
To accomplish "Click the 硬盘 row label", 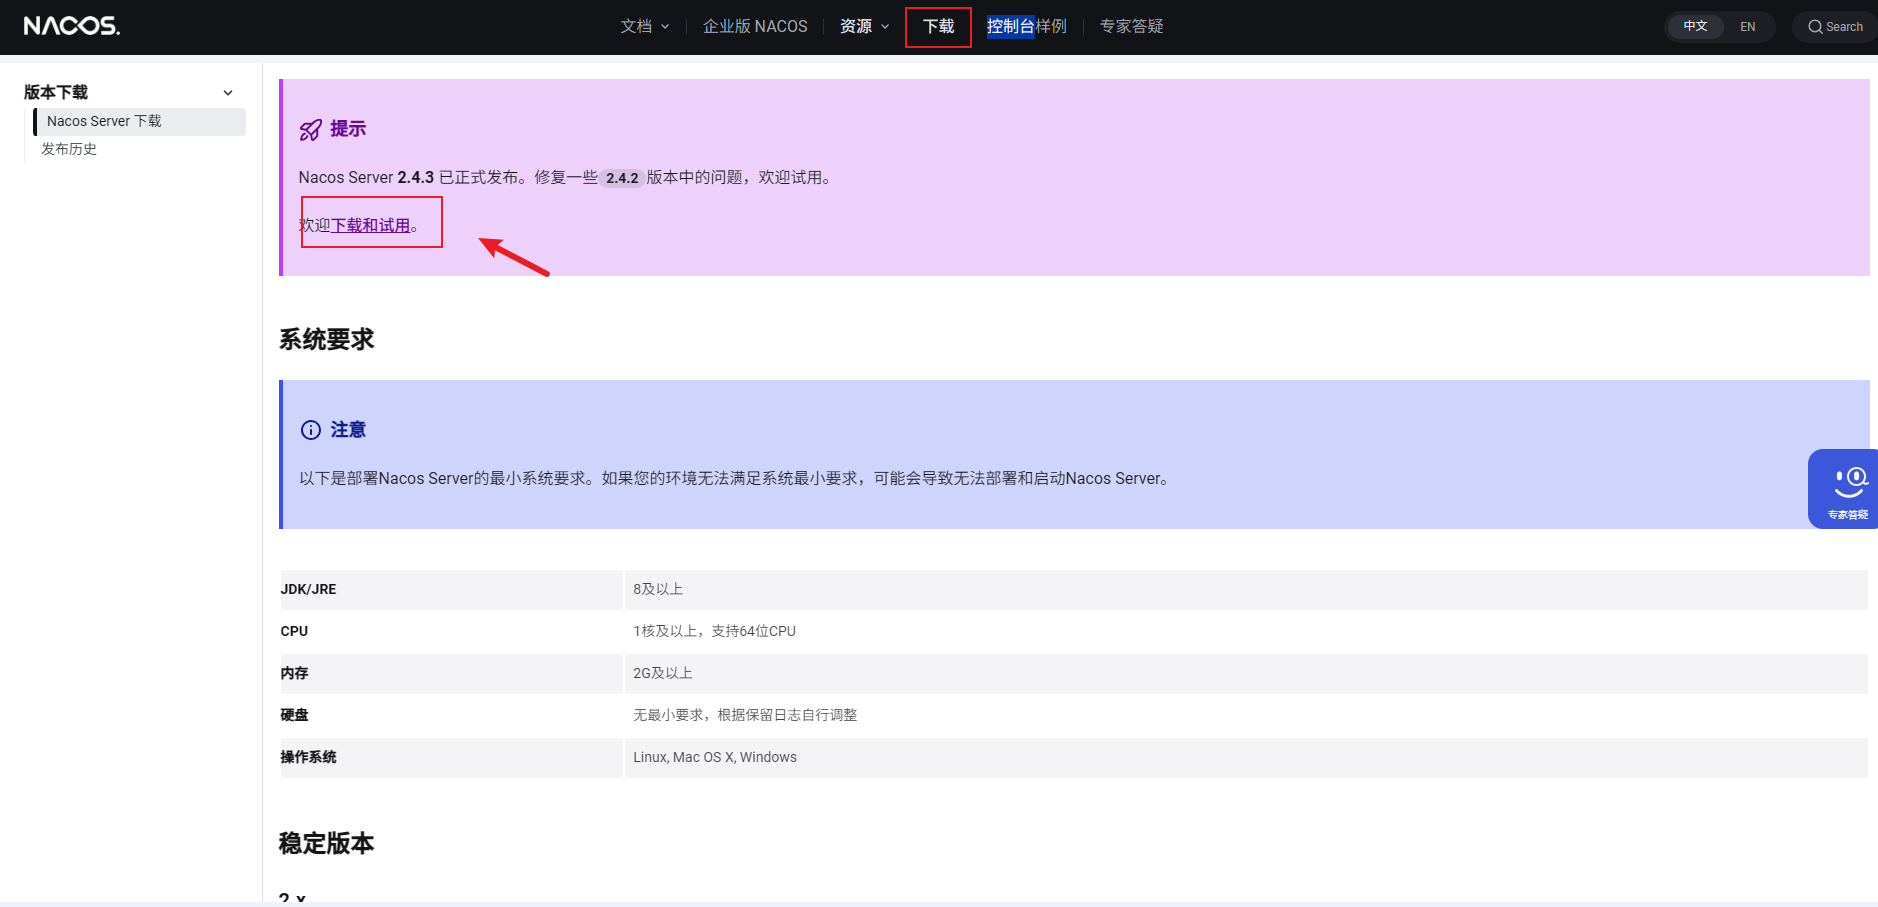I will coord(294,716).
